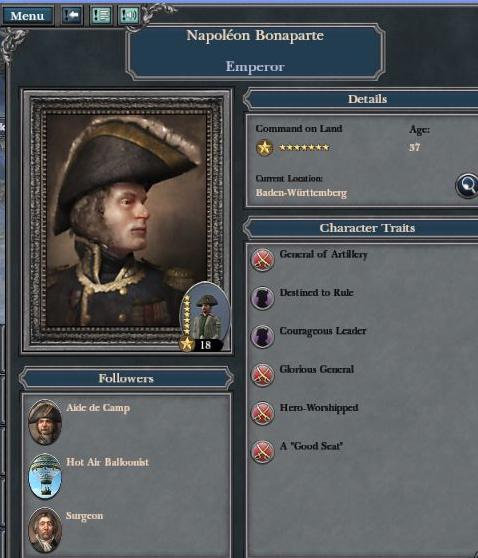Select the Courageous Leader trait icon
Screen dimensions: 478x558
(263, 336)
